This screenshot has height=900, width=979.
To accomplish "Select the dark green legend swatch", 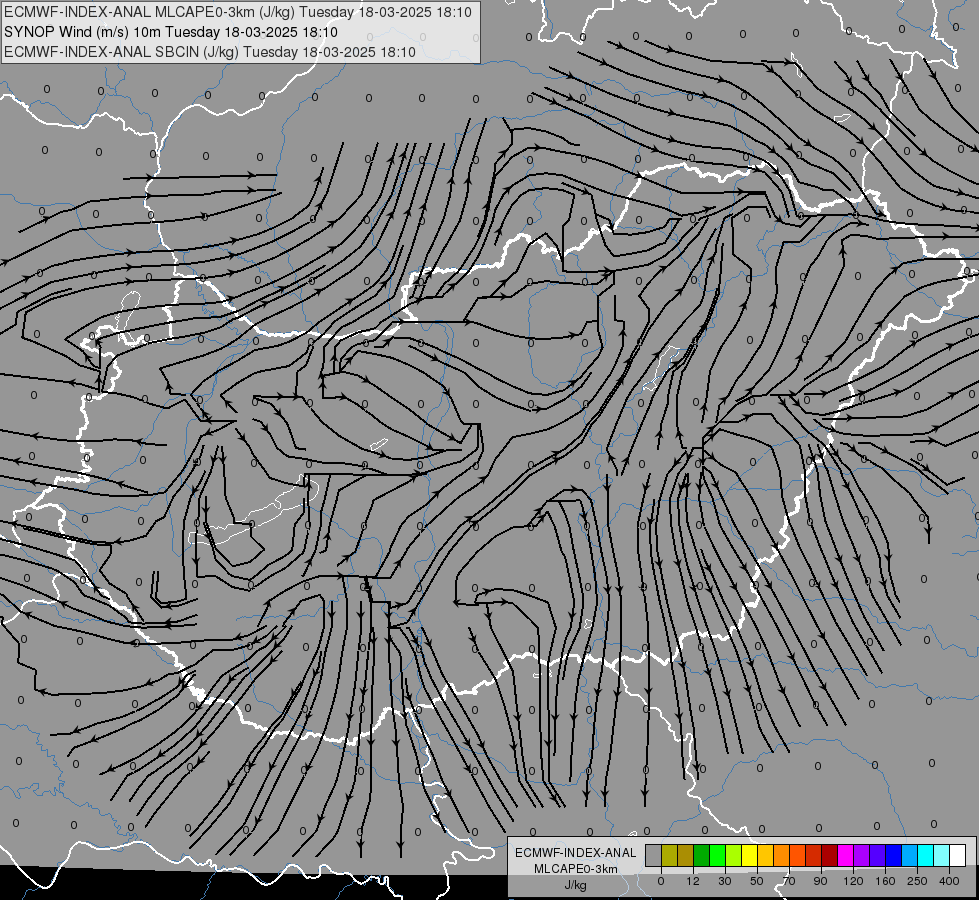I will pyautogui.click(x=702, y=855).
